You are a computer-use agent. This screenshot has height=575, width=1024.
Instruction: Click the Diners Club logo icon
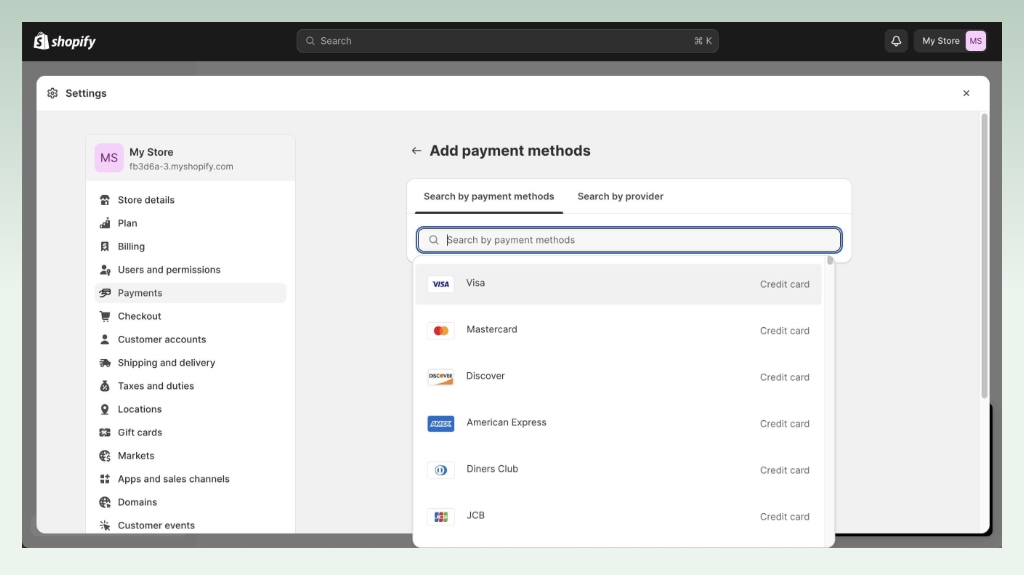(441, 470)
